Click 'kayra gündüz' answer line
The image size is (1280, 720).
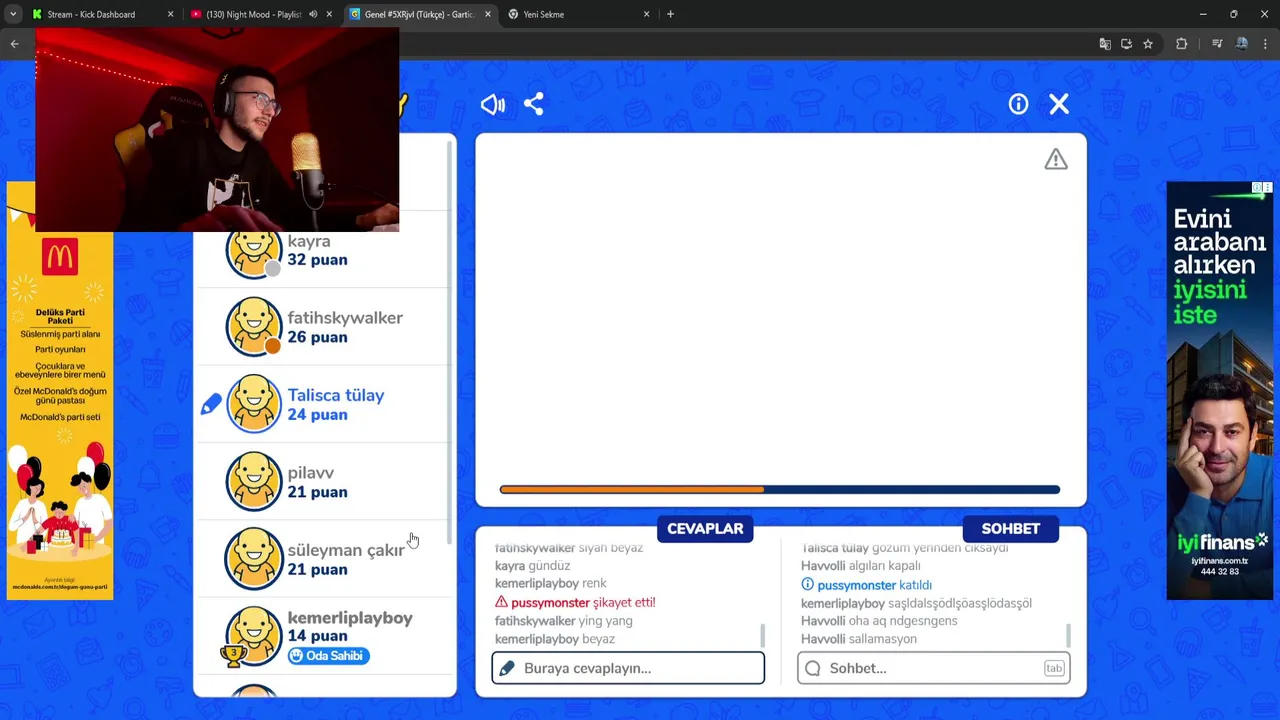coord(533,566)
